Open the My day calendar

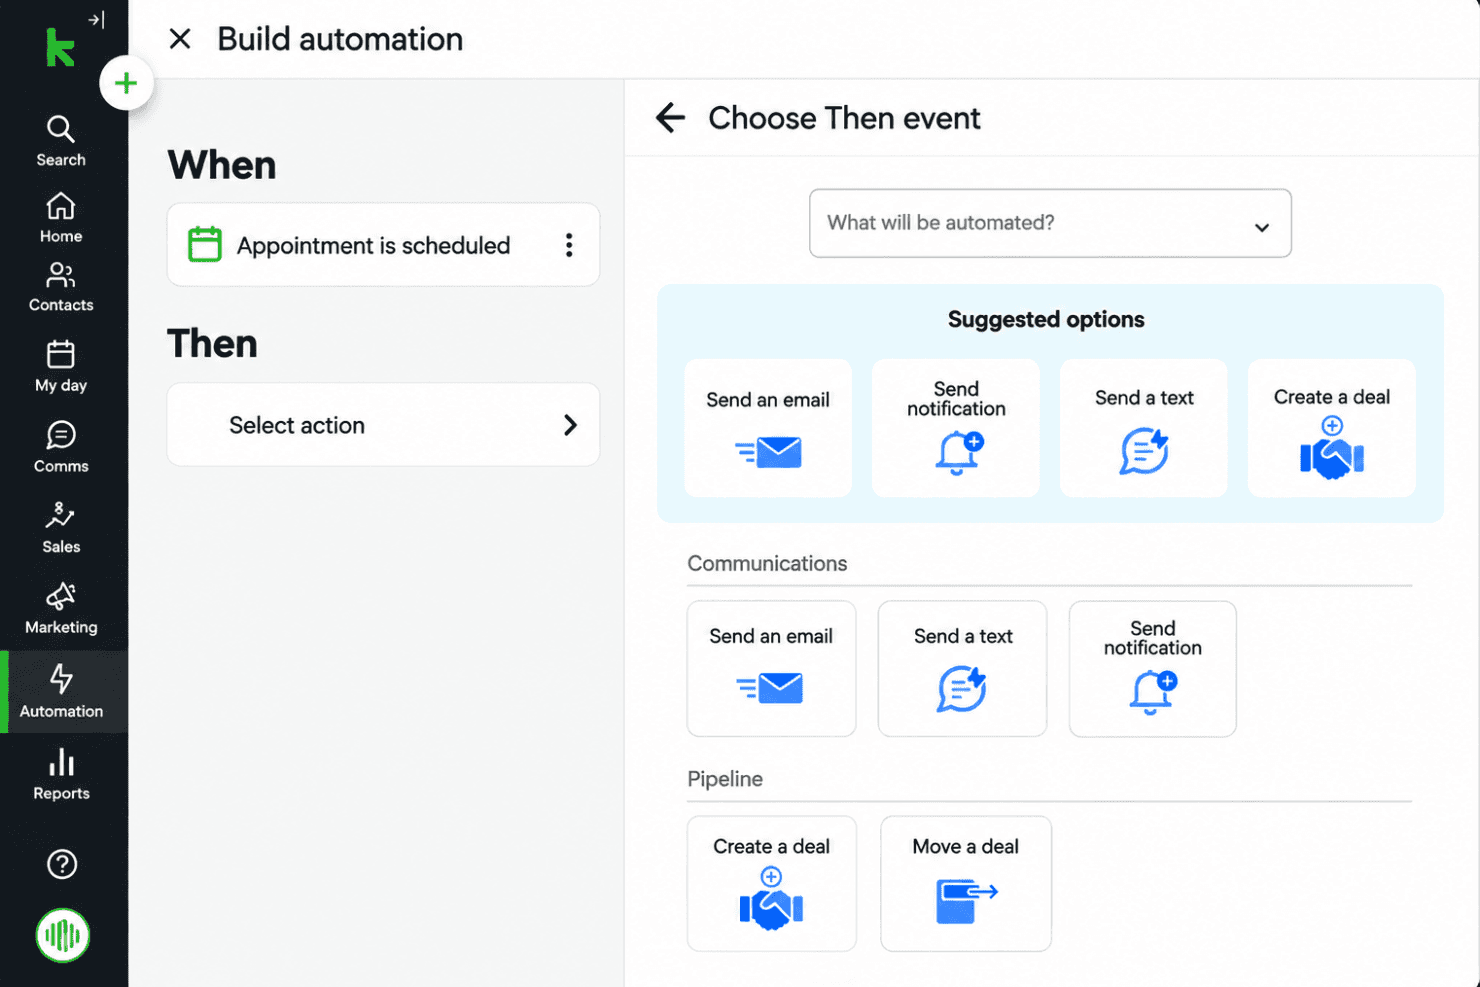coord(61,367)
